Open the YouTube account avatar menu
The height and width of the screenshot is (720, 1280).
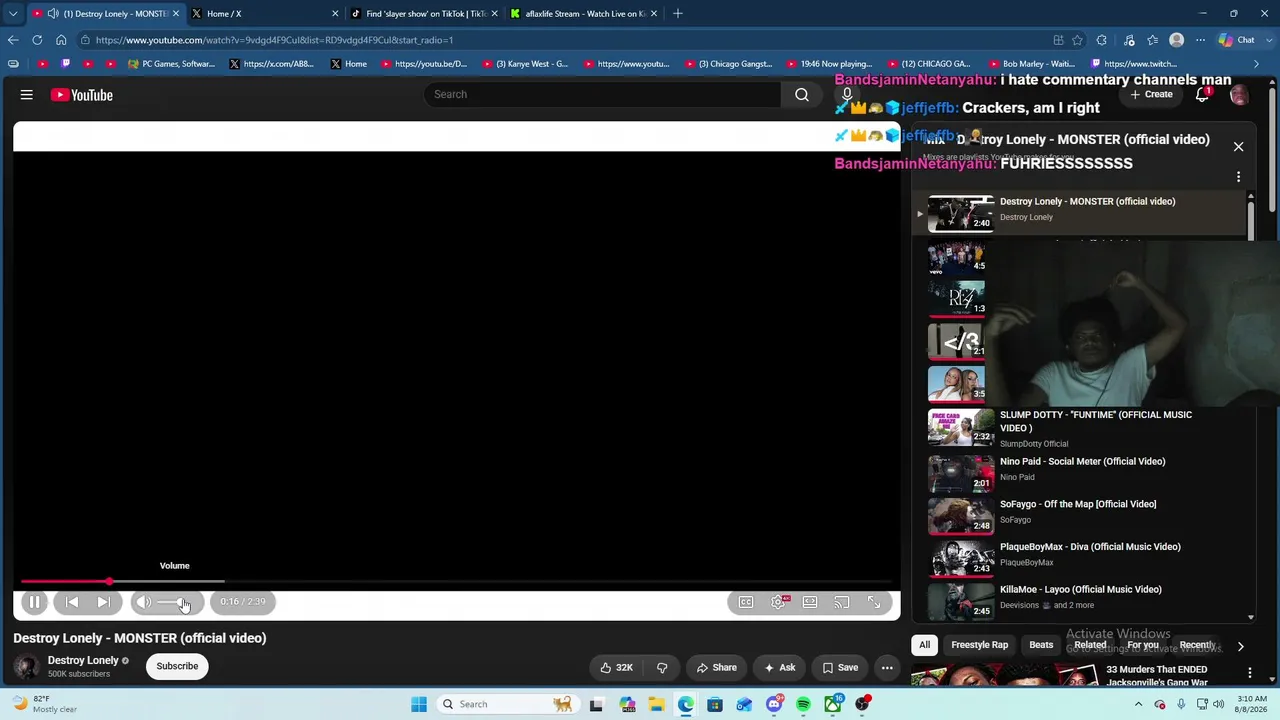[1239, 95]
